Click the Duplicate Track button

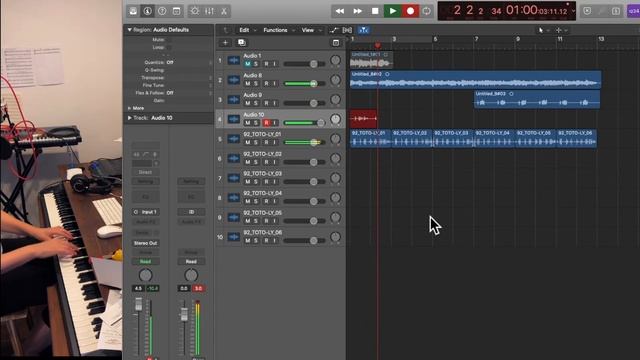pos(241,42)
